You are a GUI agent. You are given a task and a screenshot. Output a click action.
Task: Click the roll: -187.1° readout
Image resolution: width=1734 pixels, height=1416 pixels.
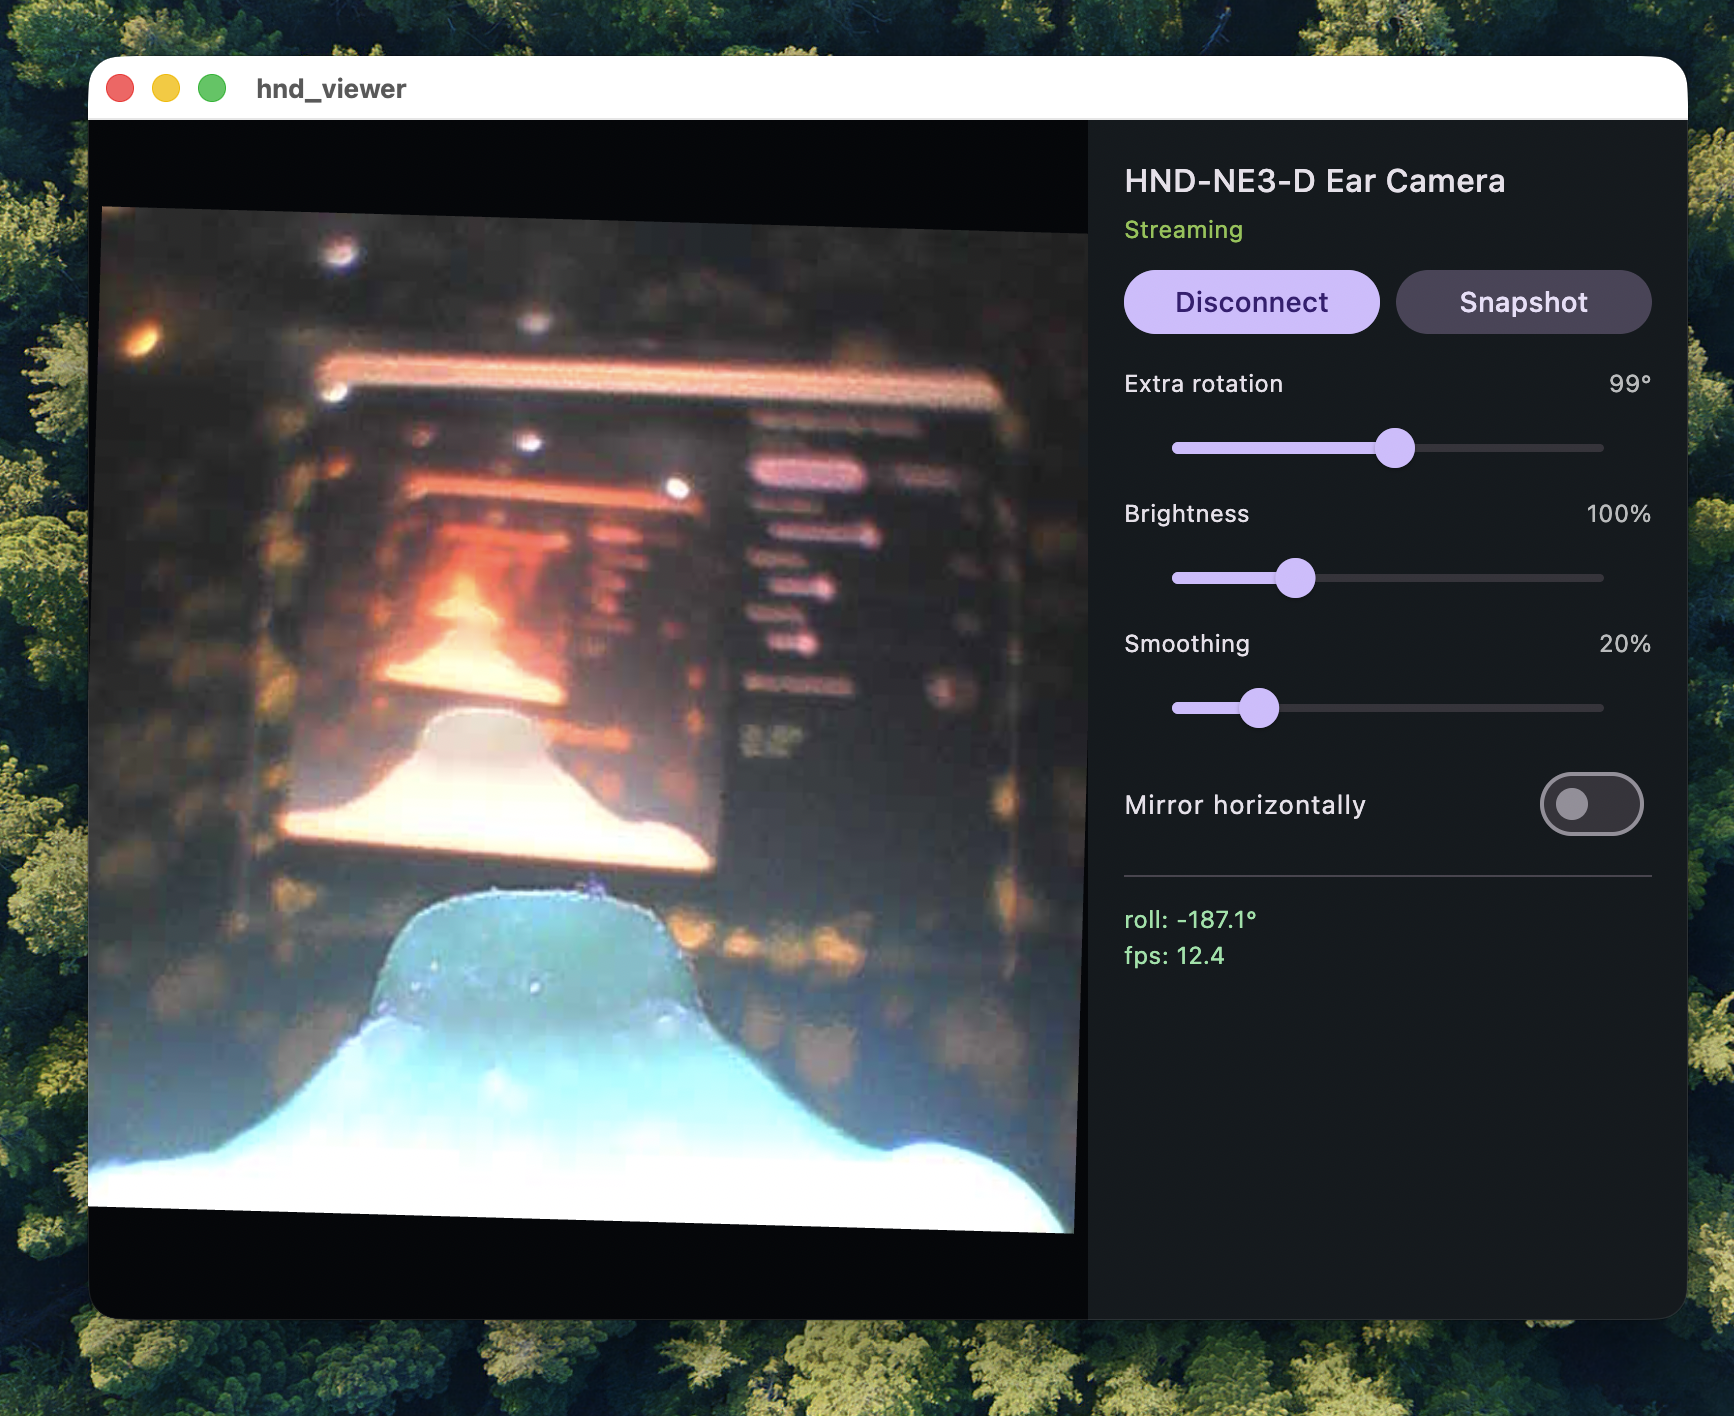click(1190, 920)
